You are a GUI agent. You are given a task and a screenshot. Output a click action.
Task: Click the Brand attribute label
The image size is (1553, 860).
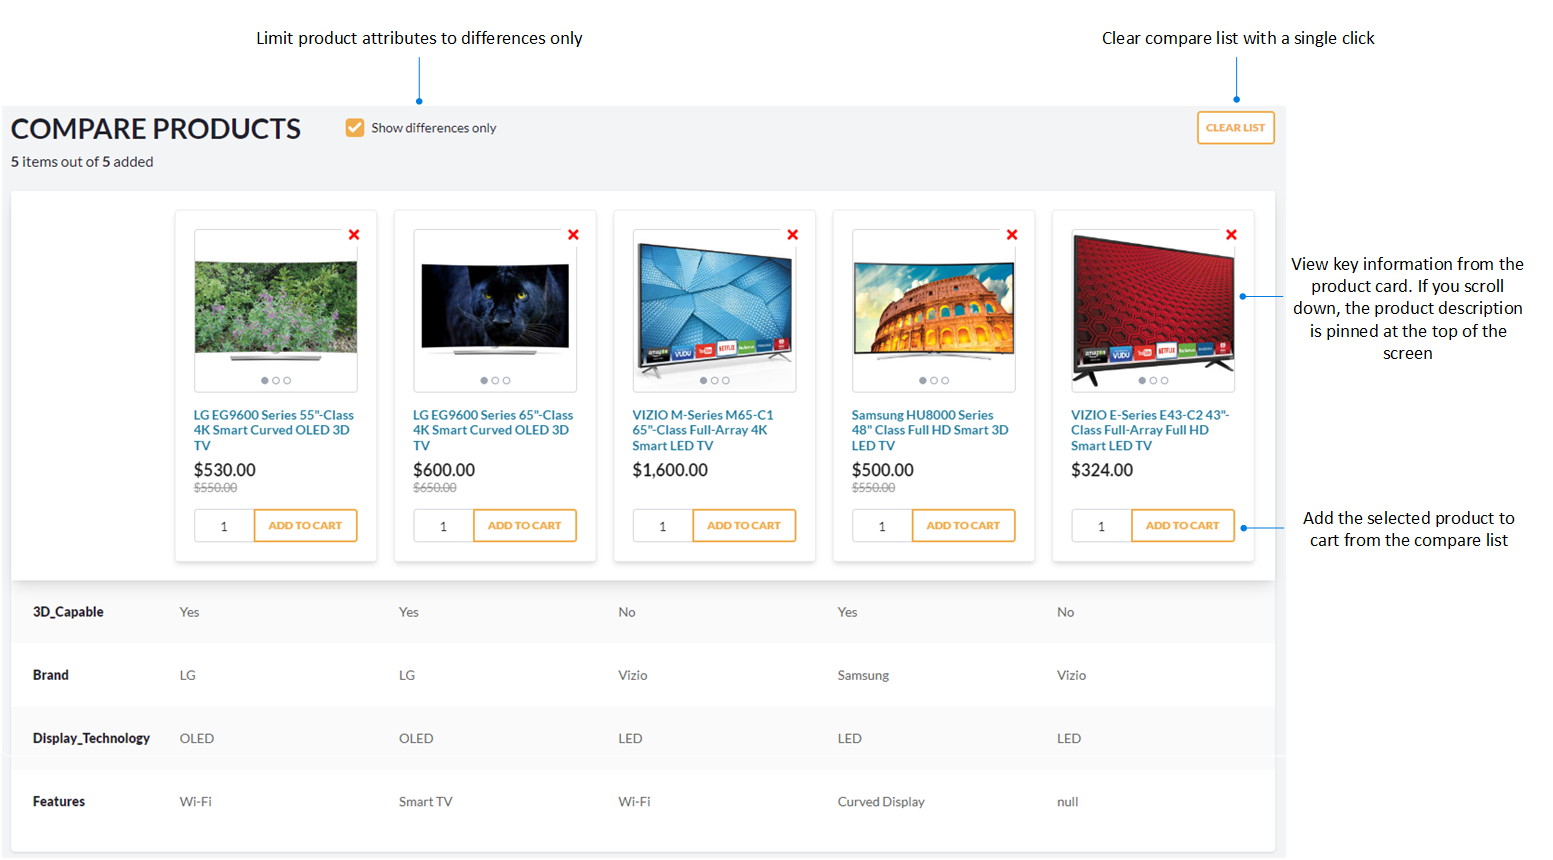[51, 675]
